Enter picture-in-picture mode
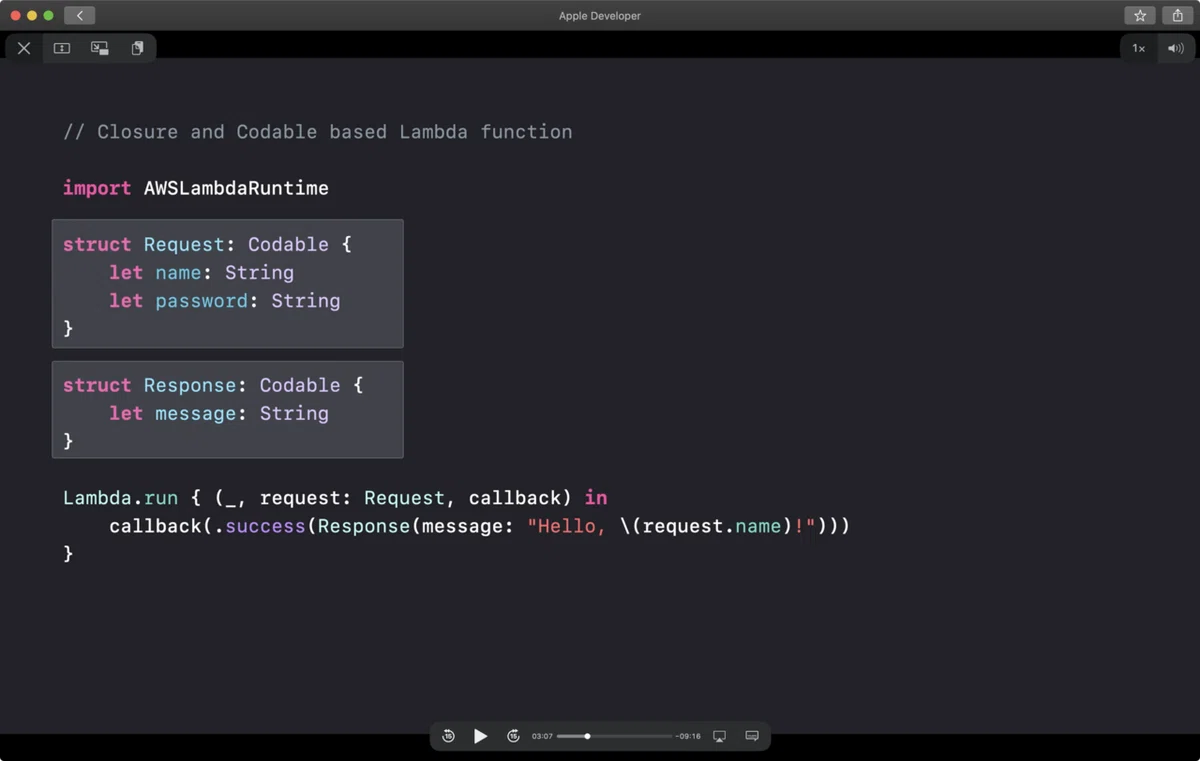This screenshot has width=1200, height=761. click(100, 48)
